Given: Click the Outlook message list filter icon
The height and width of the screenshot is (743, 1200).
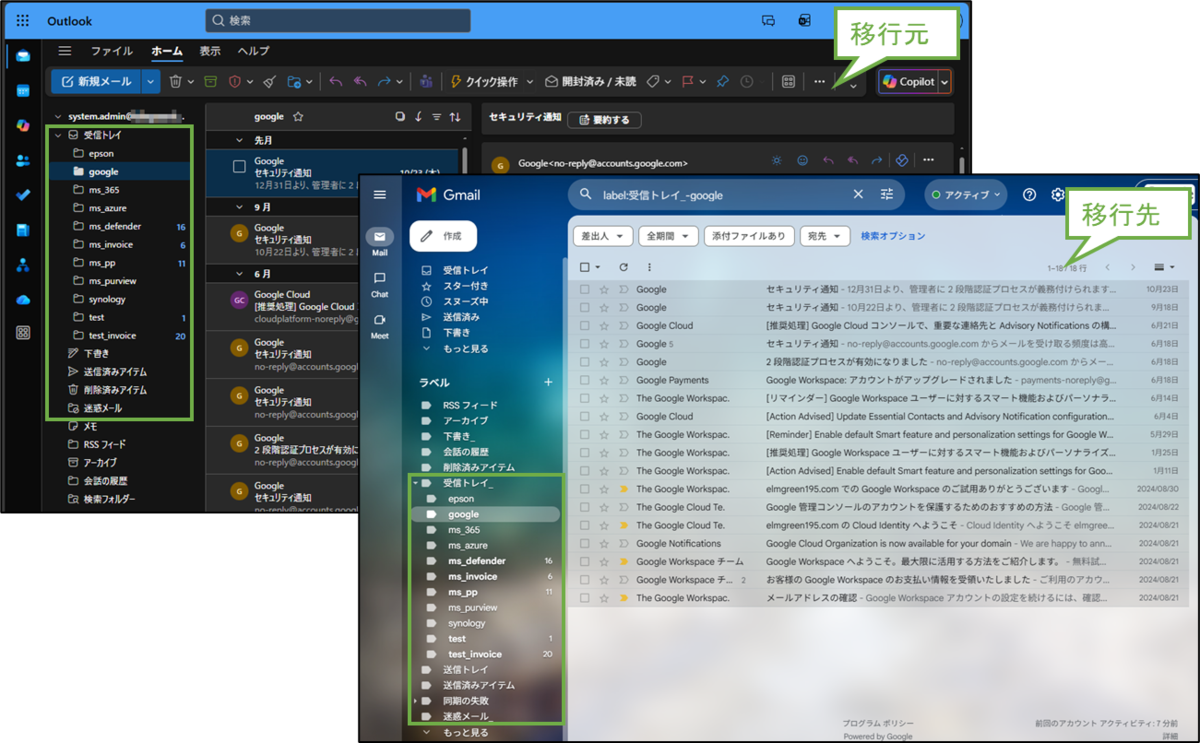Looking at the screenshot, I should click(x=436, y=117).
